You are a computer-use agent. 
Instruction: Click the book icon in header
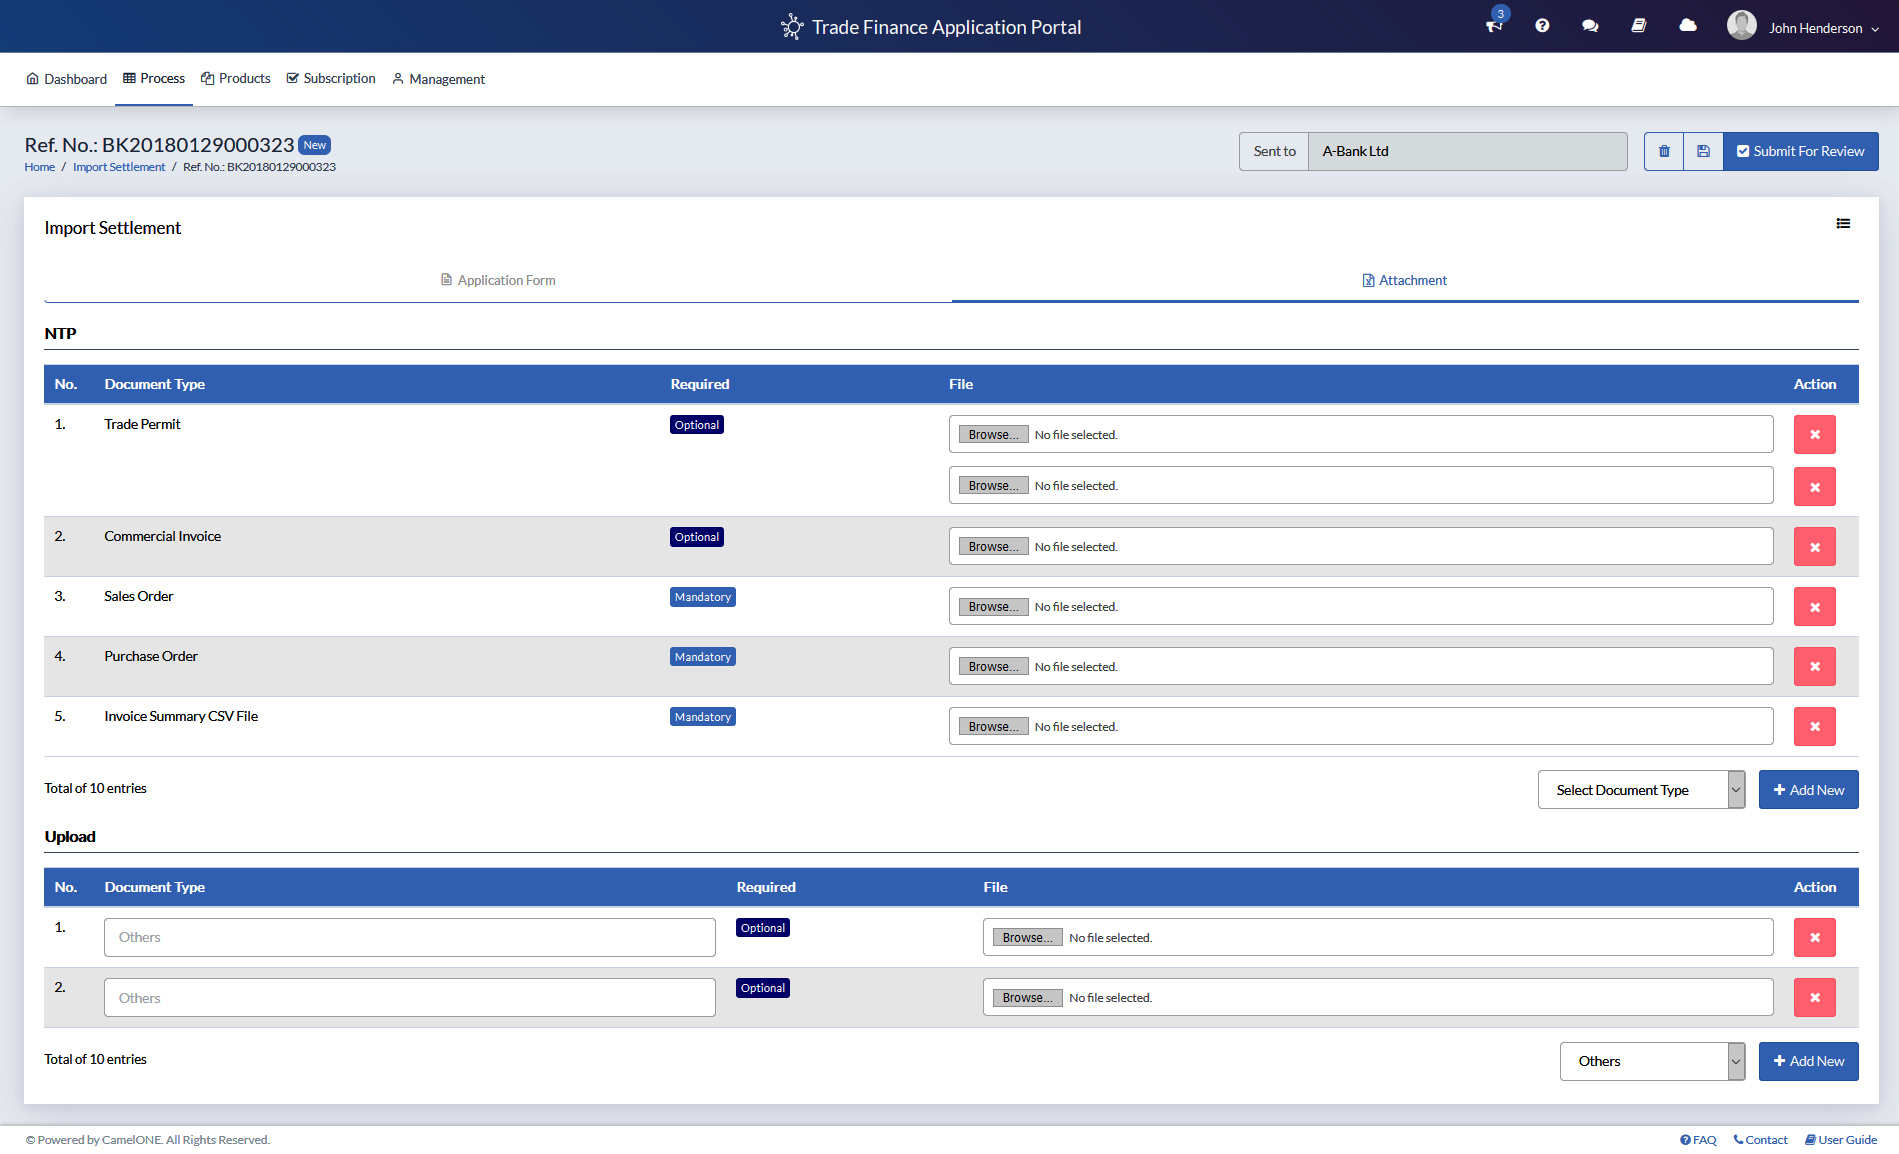pos(1638,26)
